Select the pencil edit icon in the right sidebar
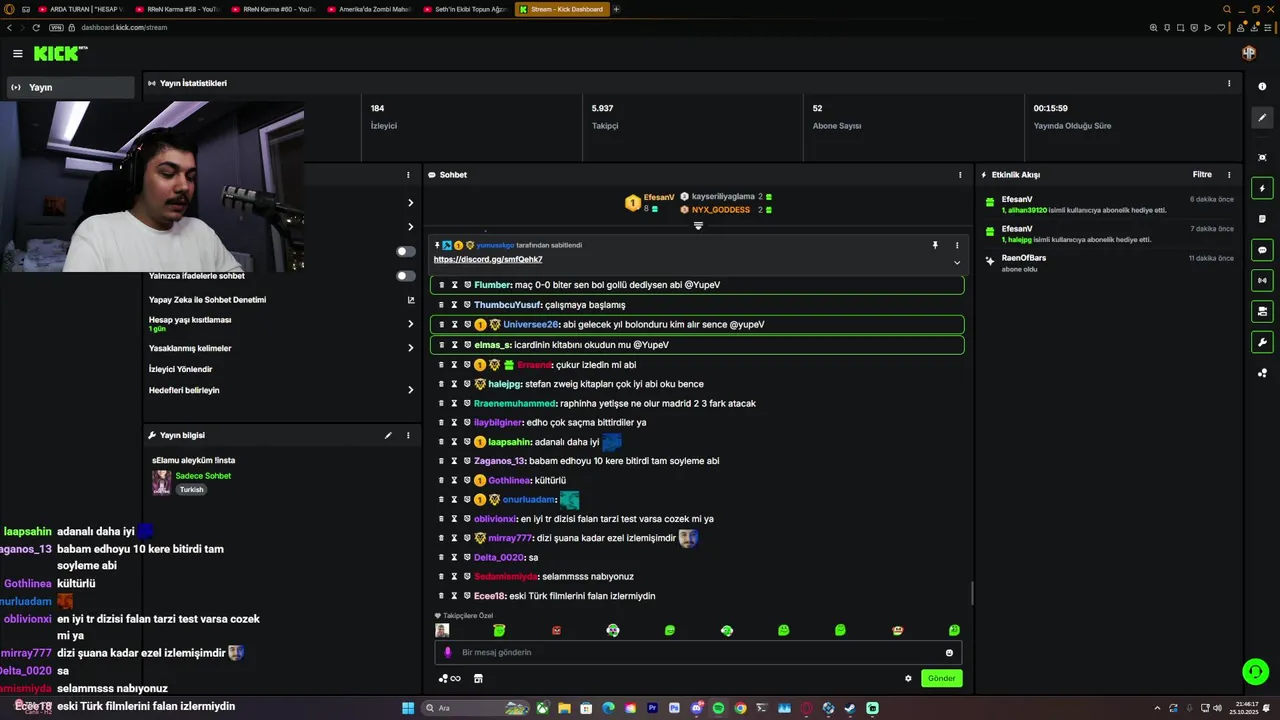Viewport: 1280px width, 720px height. [1262, 118]
